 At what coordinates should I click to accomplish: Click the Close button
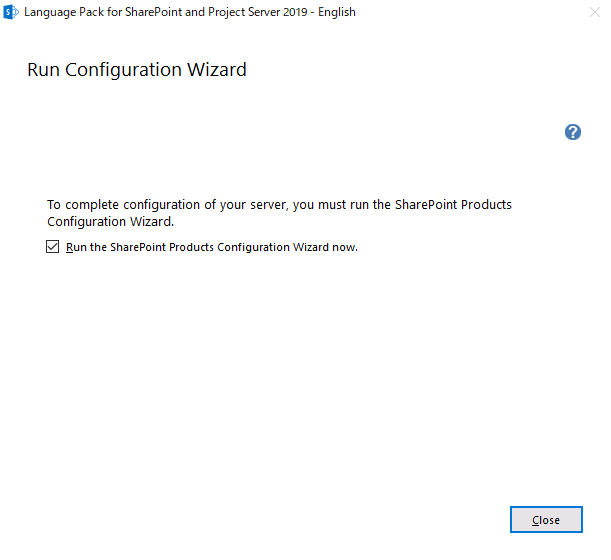click(546, 519)
